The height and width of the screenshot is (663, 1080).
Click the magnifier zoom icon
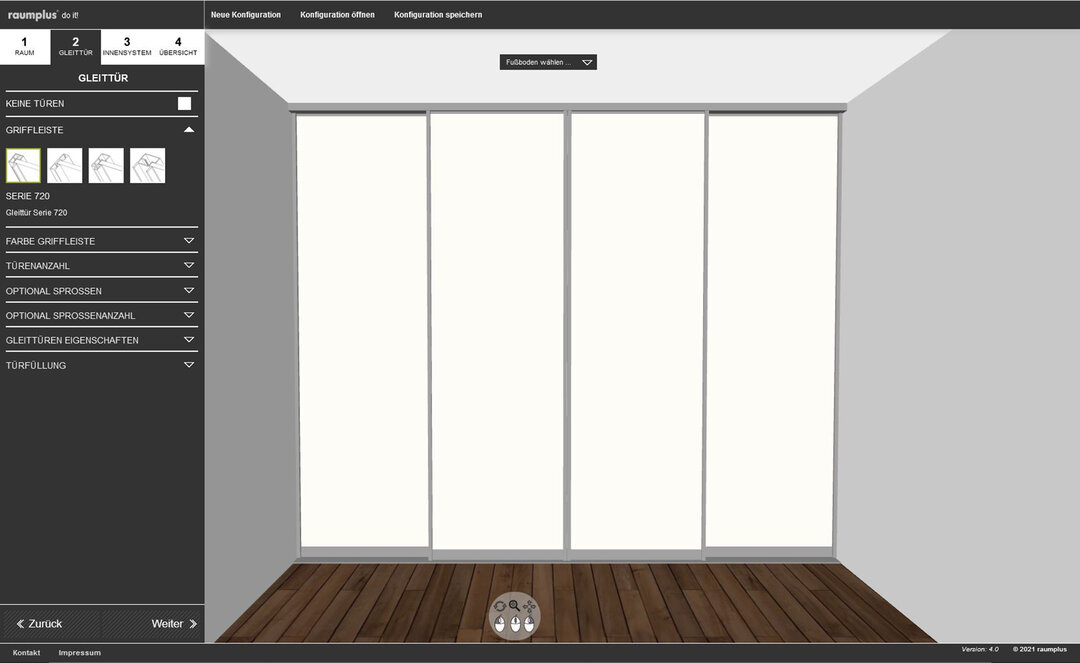point(515,606)
